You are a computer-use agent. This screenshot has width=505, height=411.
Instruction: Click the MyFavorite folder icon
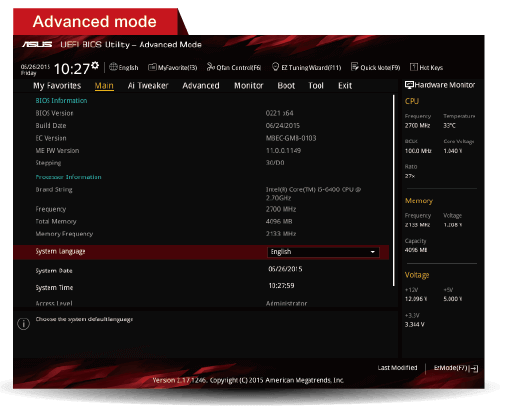[152, 67]
